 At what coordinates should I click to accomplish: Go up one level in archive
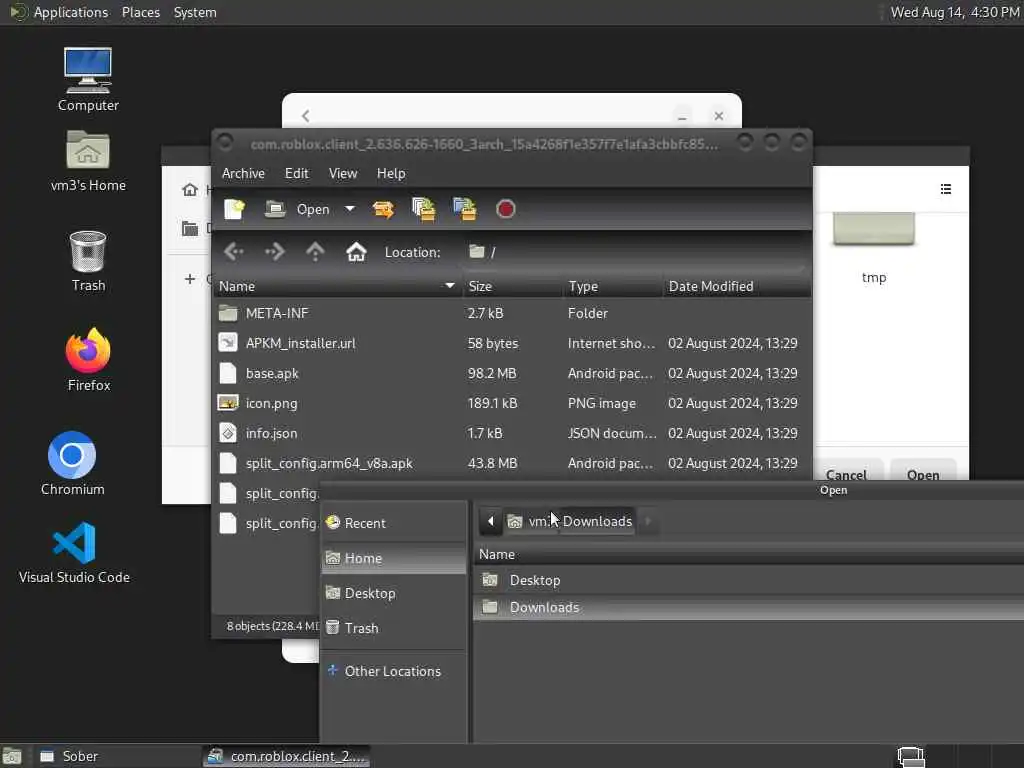(315, 251)
